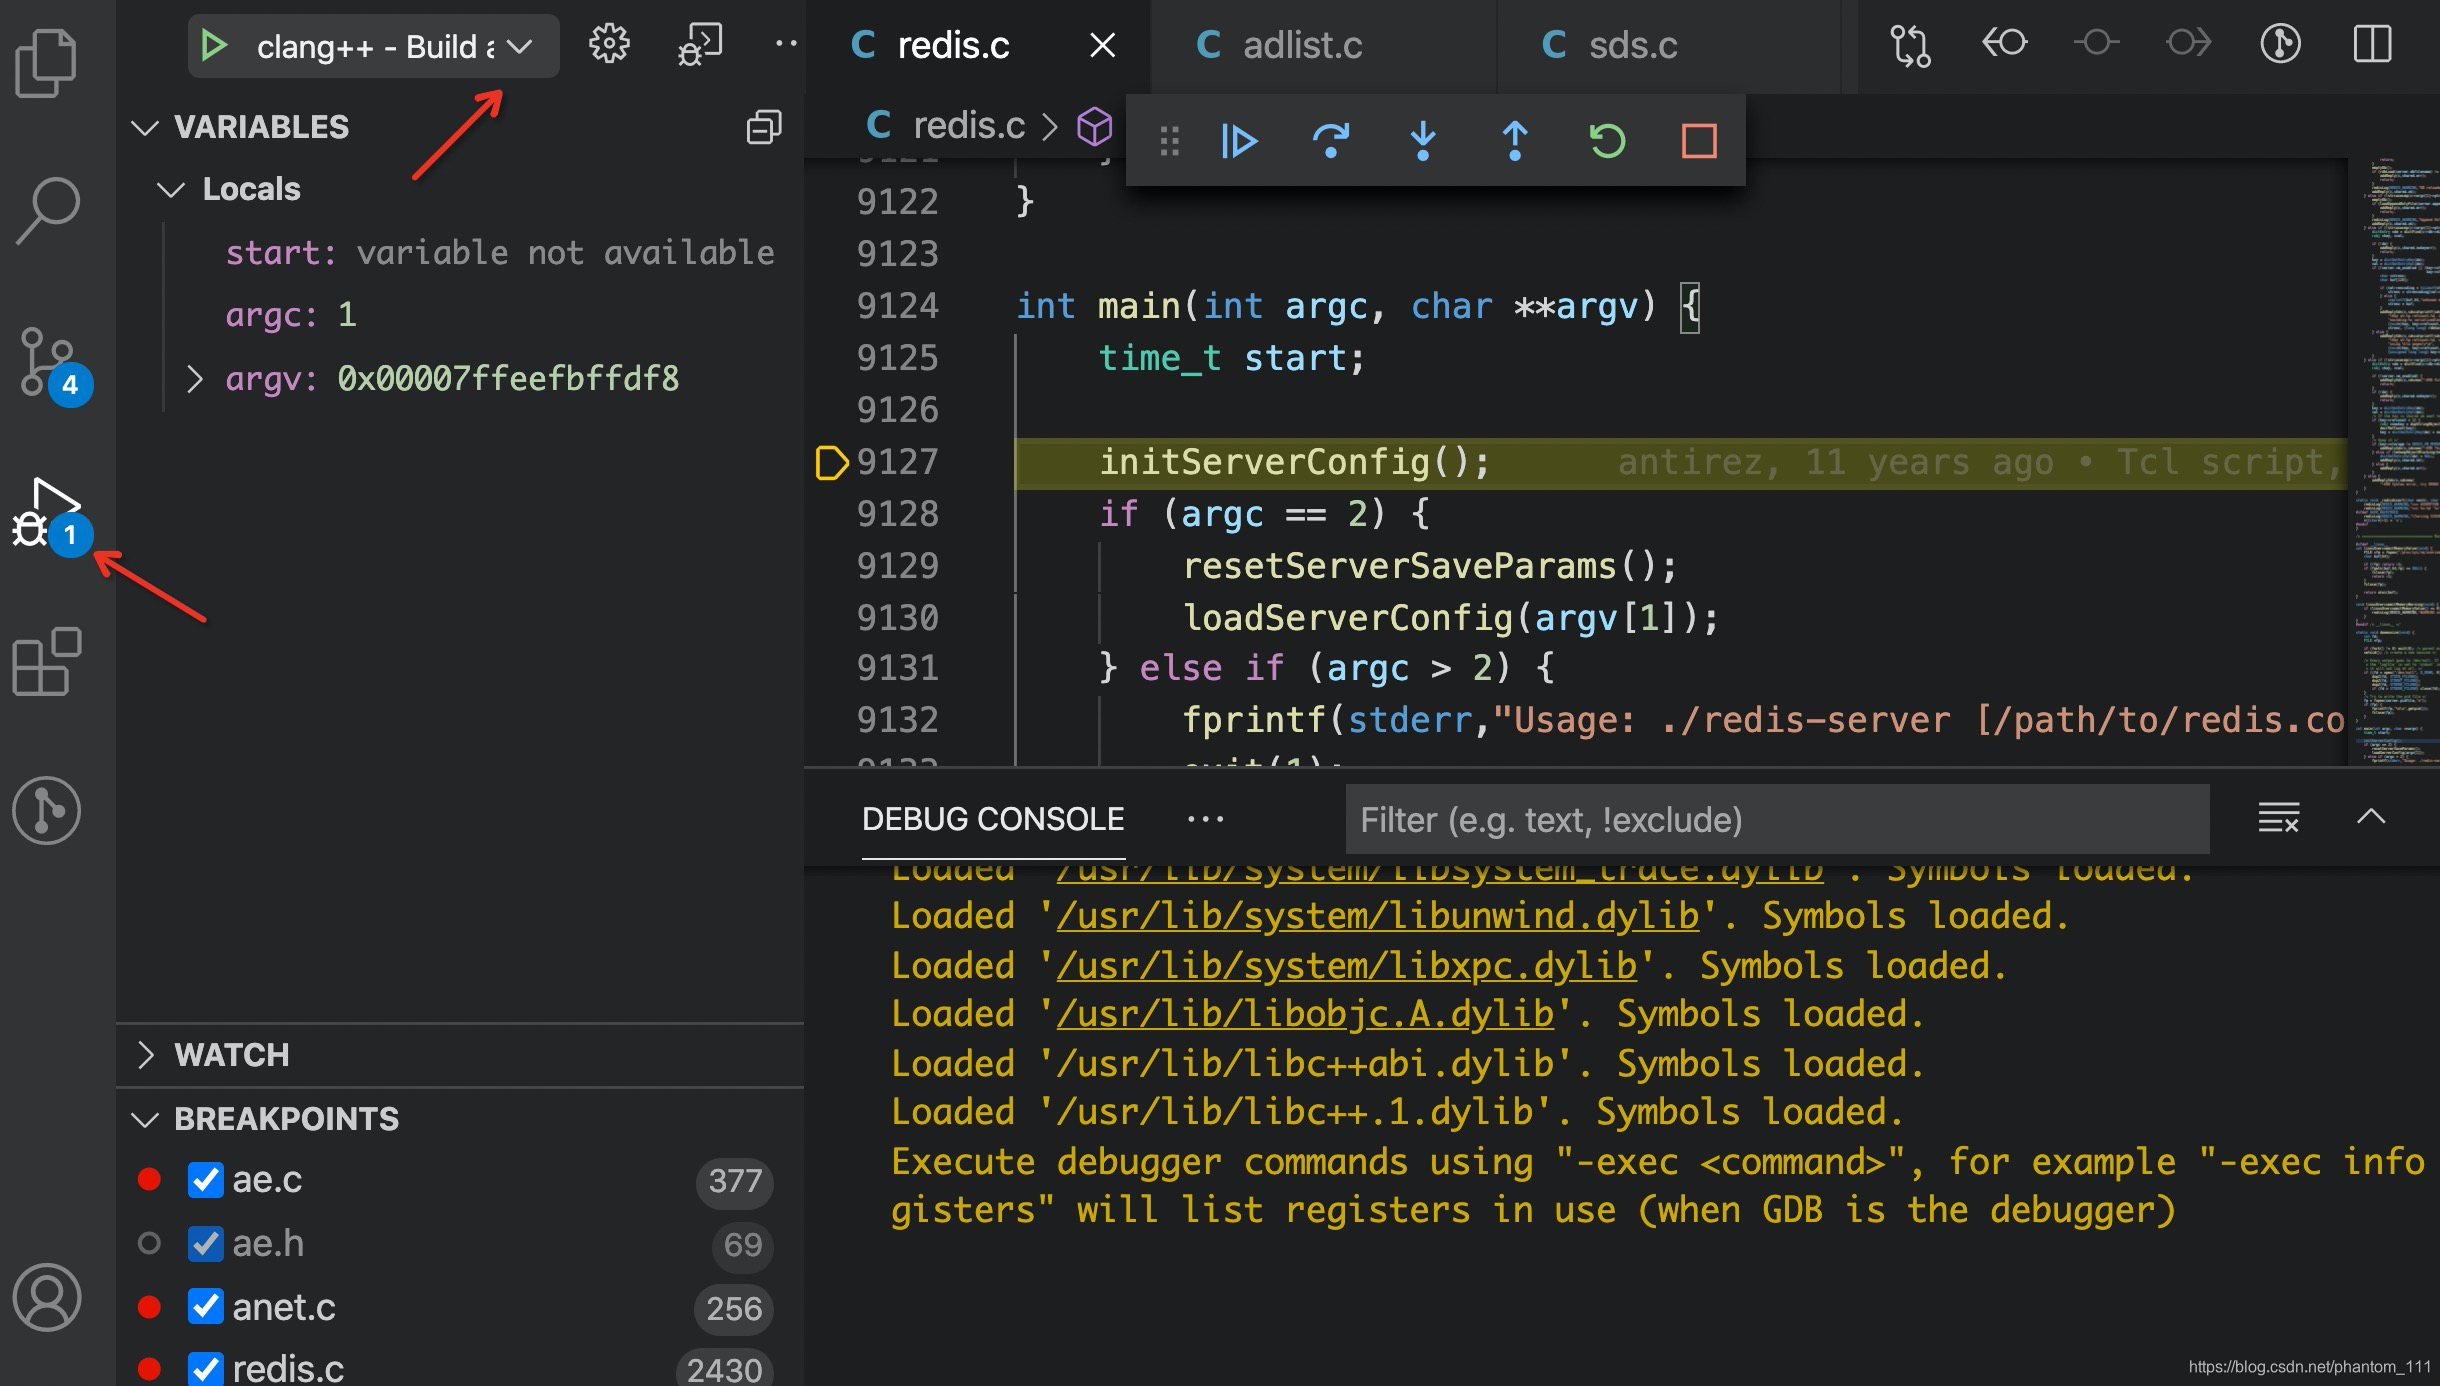The width and height of the screenshot is (2440, 1386).
Task: Click breakpoint line number 377 for ae.c
Action: pyautogui.click(x=735, y=1181)
